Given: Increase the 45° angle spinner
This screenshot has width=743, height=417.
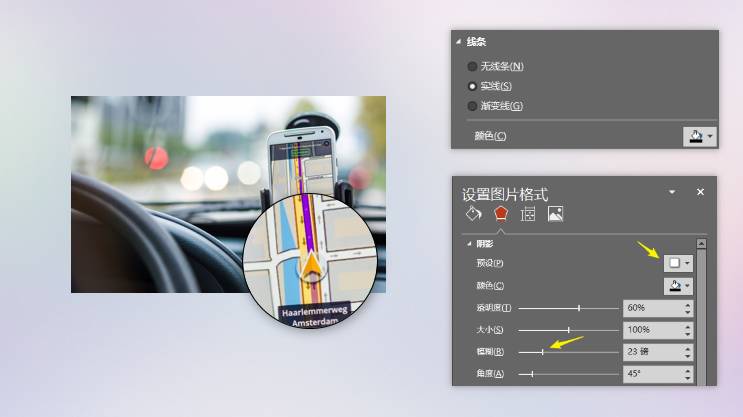Looking at the screenshot, I should point(688,370).
